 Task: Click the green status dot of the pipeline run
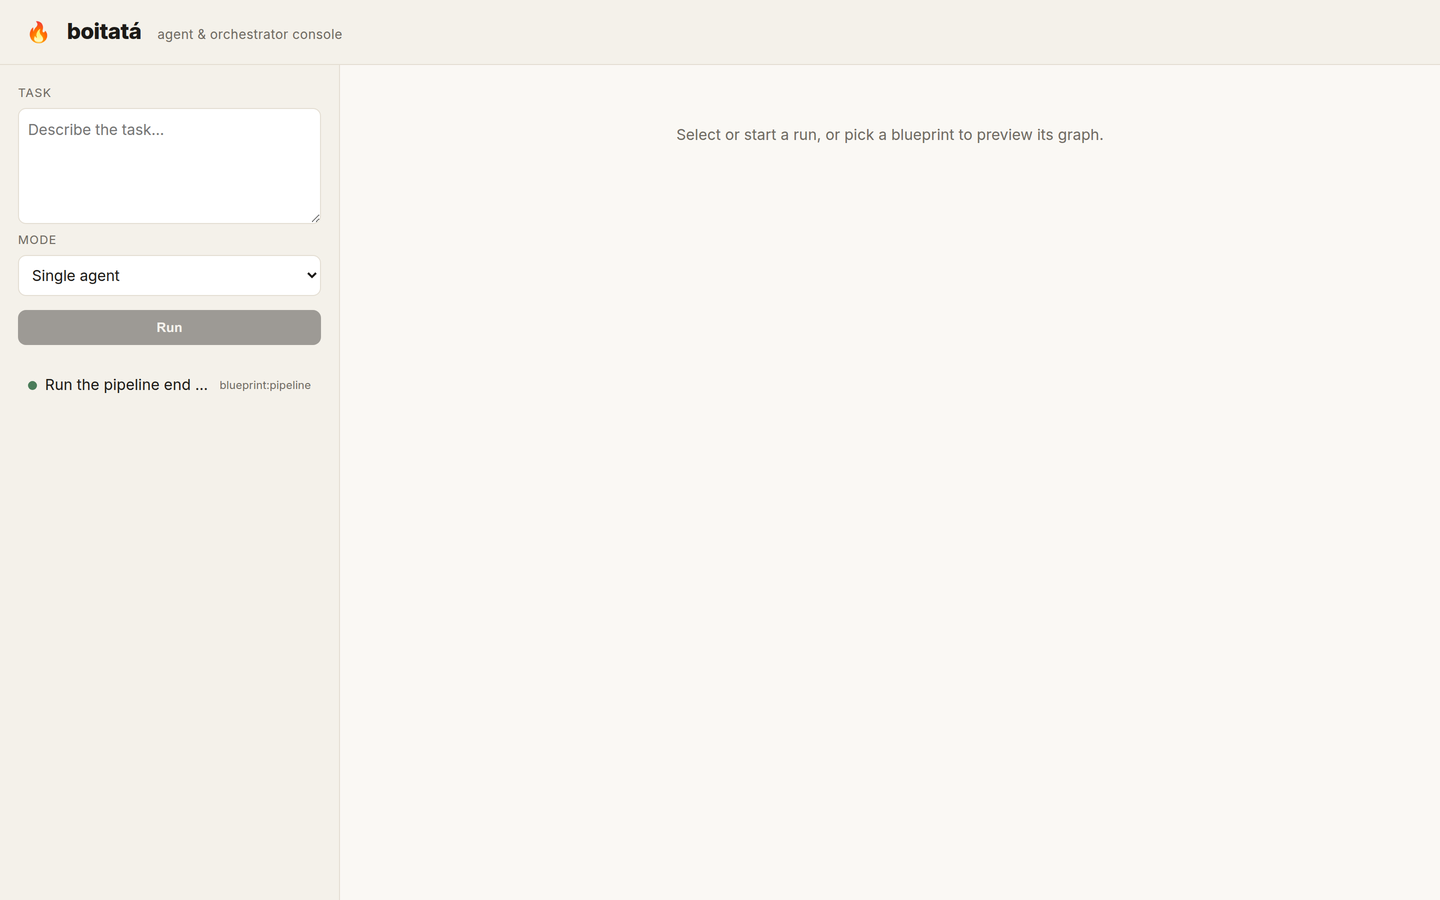tap(32, 385)
